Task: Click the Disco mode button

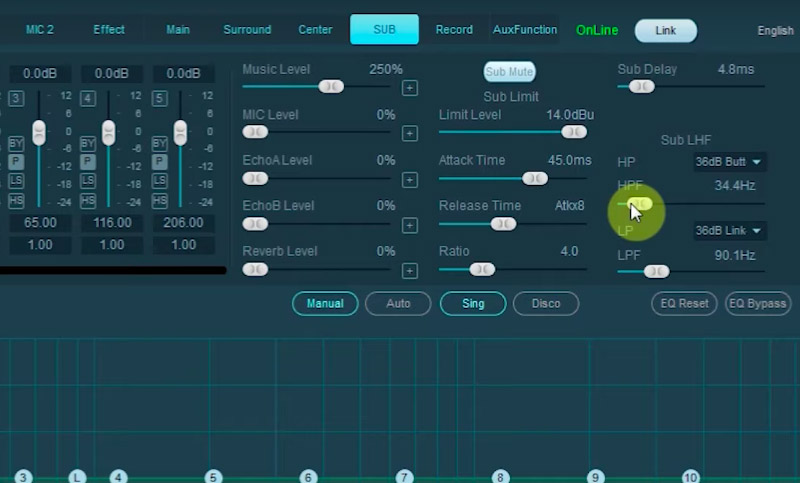Action: click(x=546, y=304)
